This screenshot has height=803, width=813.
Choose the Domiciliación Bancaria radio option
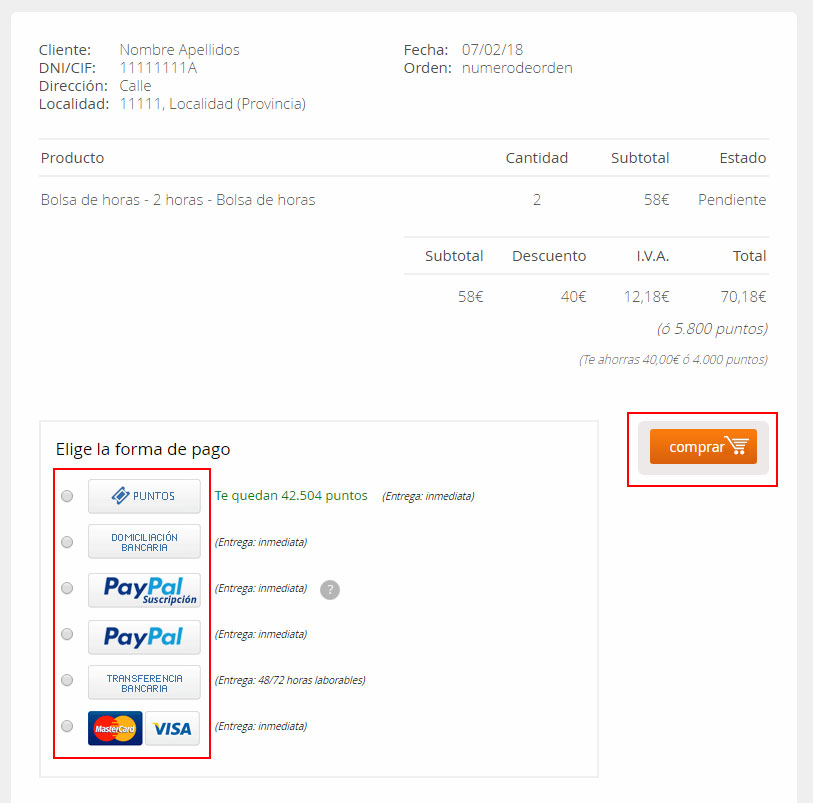pyautogui.click(x=67, y=542)
